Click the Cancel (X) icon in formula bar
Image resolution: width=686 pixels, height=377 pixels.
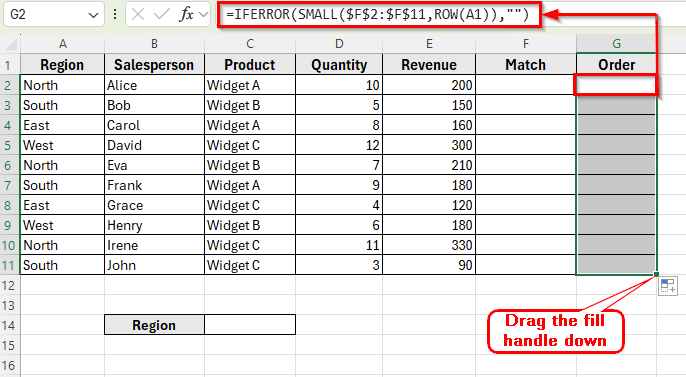(x=138, y=14)
